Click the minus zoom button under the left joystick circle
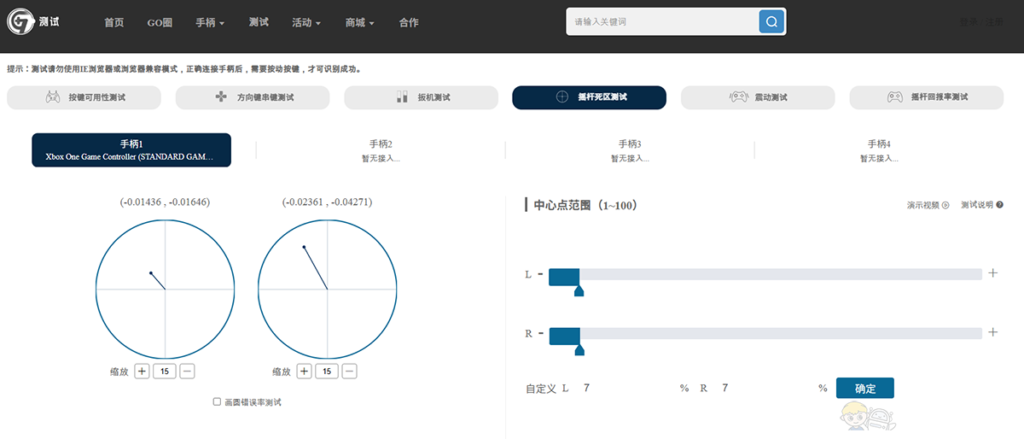The width and height of the screenshot is (1024, 439). pyautogui.click(x=187, y=371)
